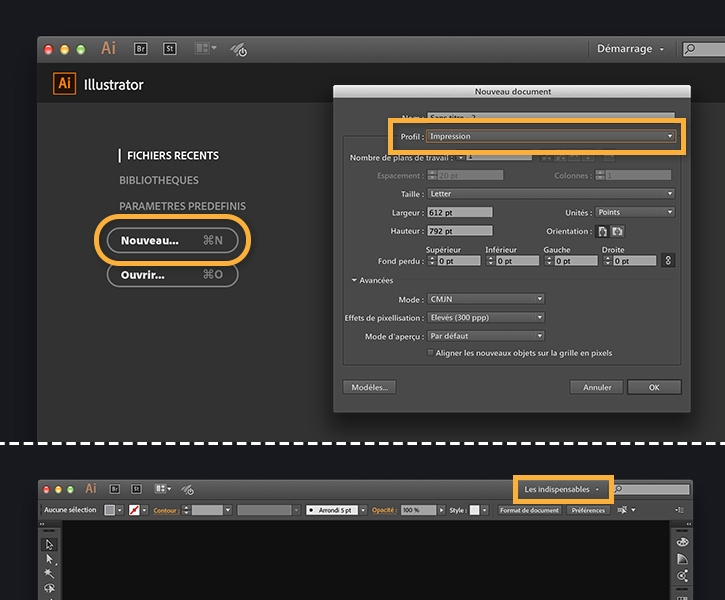Click the Ai logo in bottom window
The width and height of the screenshot is (725, 600).
(91, 489)
